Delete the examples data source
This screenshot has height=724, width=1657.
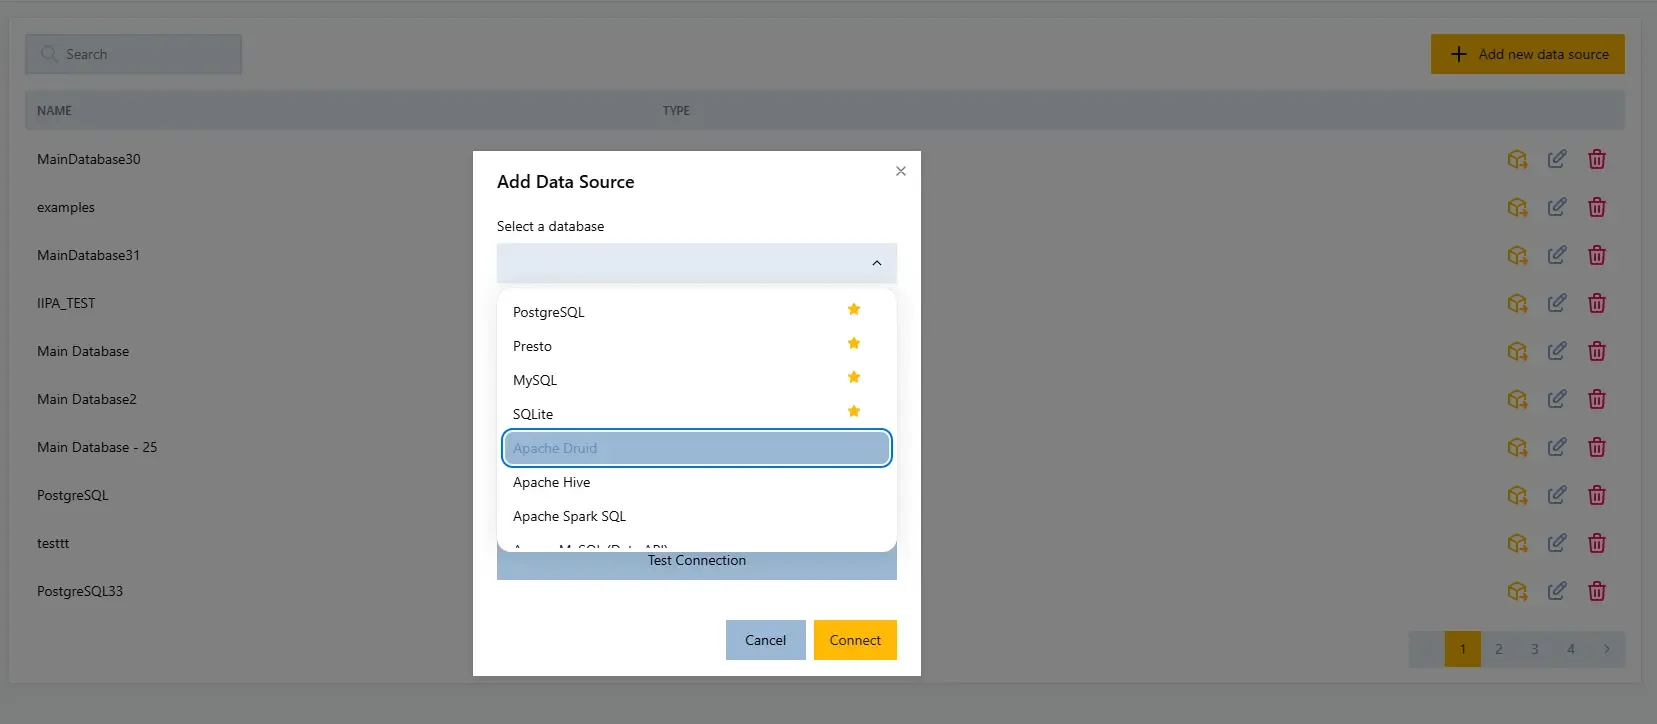[x=1597, y=207]
